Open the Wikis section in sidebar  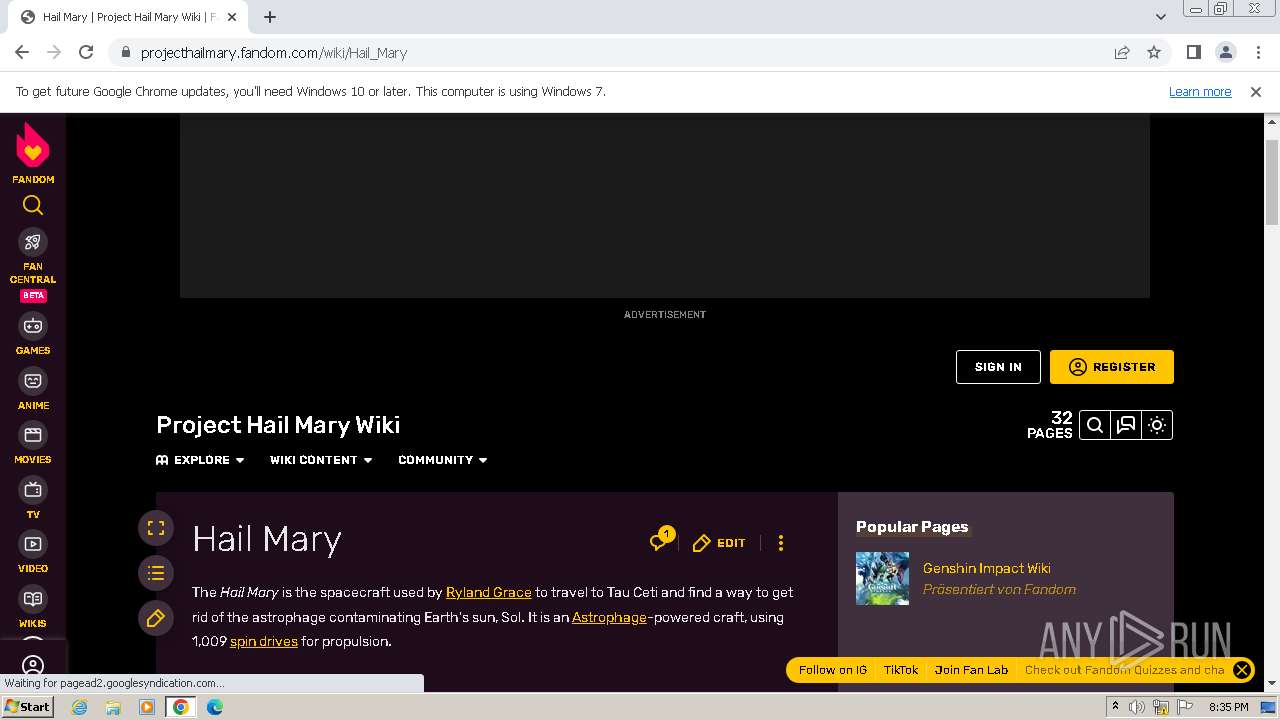(x=33, y=608)
